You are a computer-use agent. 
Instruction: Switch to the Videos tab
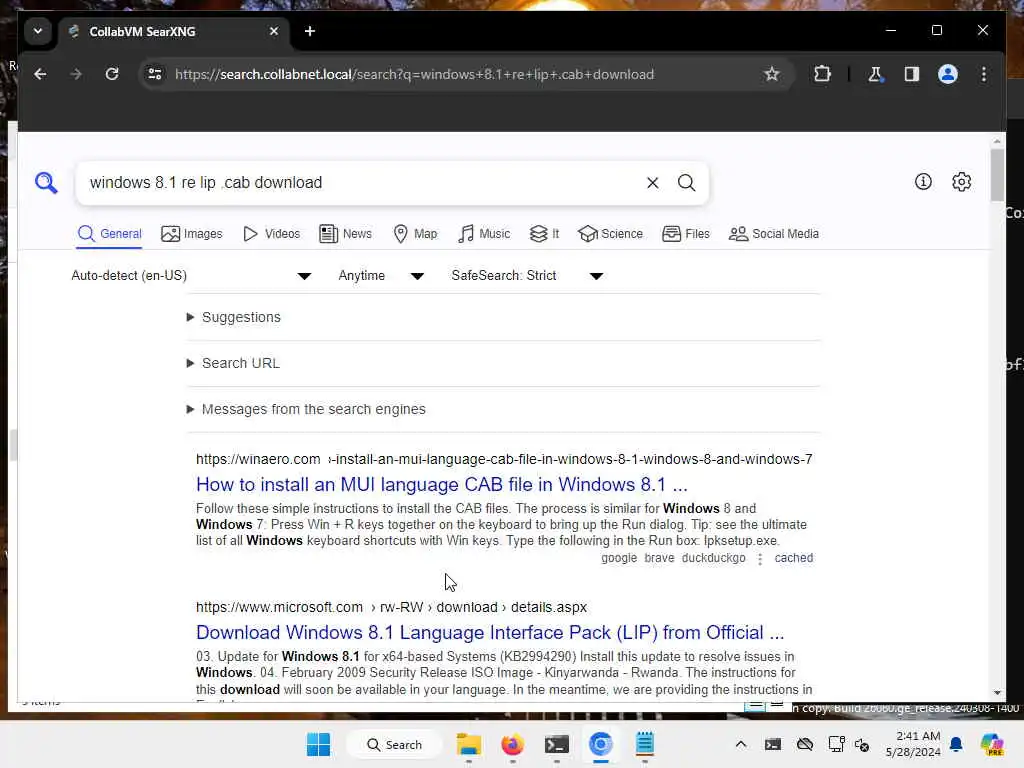tap(271, 234)
